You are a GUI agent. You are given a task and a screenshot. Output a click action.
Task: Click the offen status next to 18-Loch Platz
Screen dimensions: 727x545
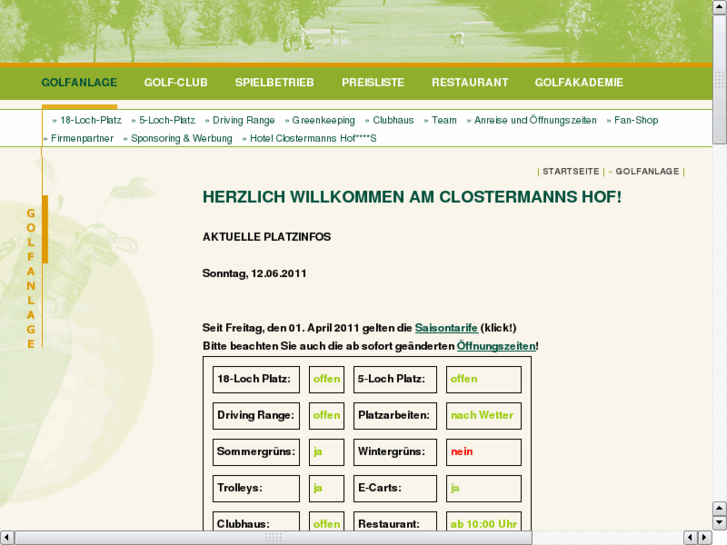(326, 379)
